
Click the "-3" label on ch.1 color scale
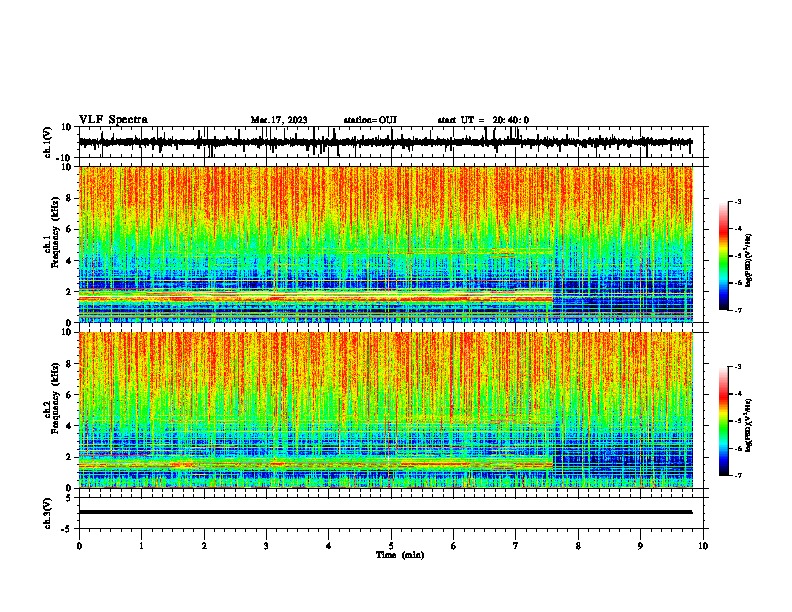click(738, 202)
